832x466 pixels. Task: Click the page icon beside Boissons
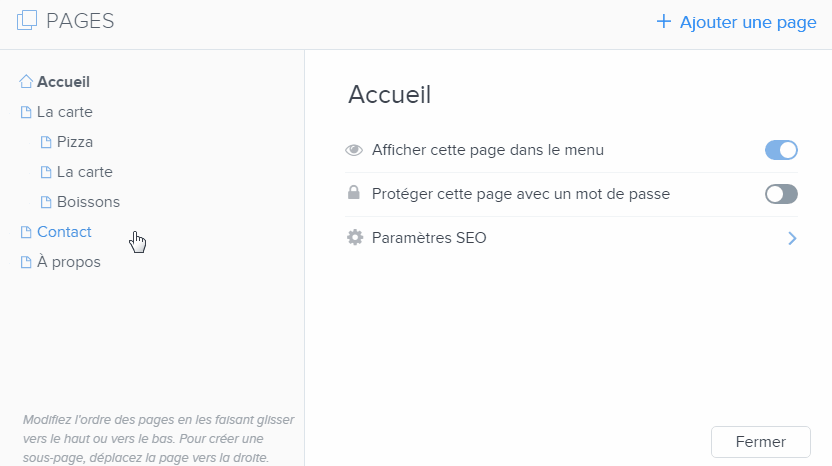click(46, 202)
